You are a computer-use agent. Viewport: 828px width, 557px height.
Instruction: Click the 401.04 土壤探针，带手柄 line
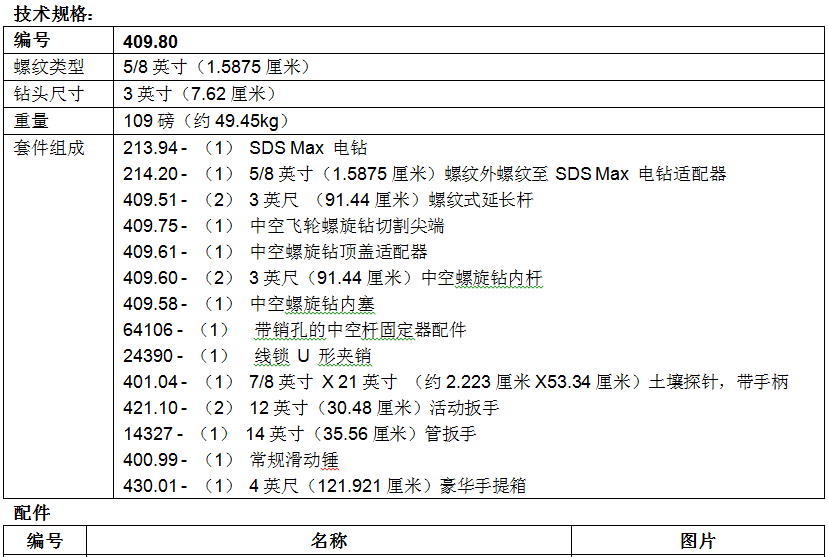(x=455, y=382)
